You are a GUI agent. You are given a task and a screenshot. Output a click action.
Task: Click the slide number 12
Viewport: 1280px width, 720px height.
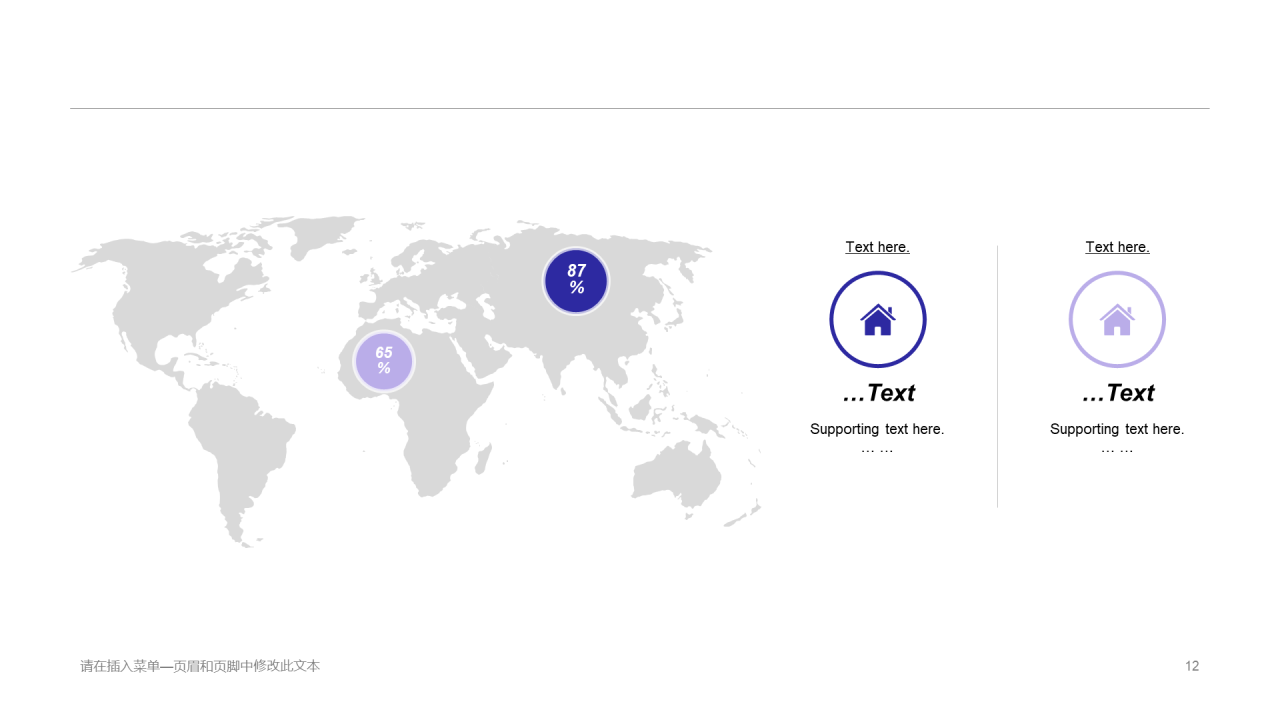coord(1192,666)
